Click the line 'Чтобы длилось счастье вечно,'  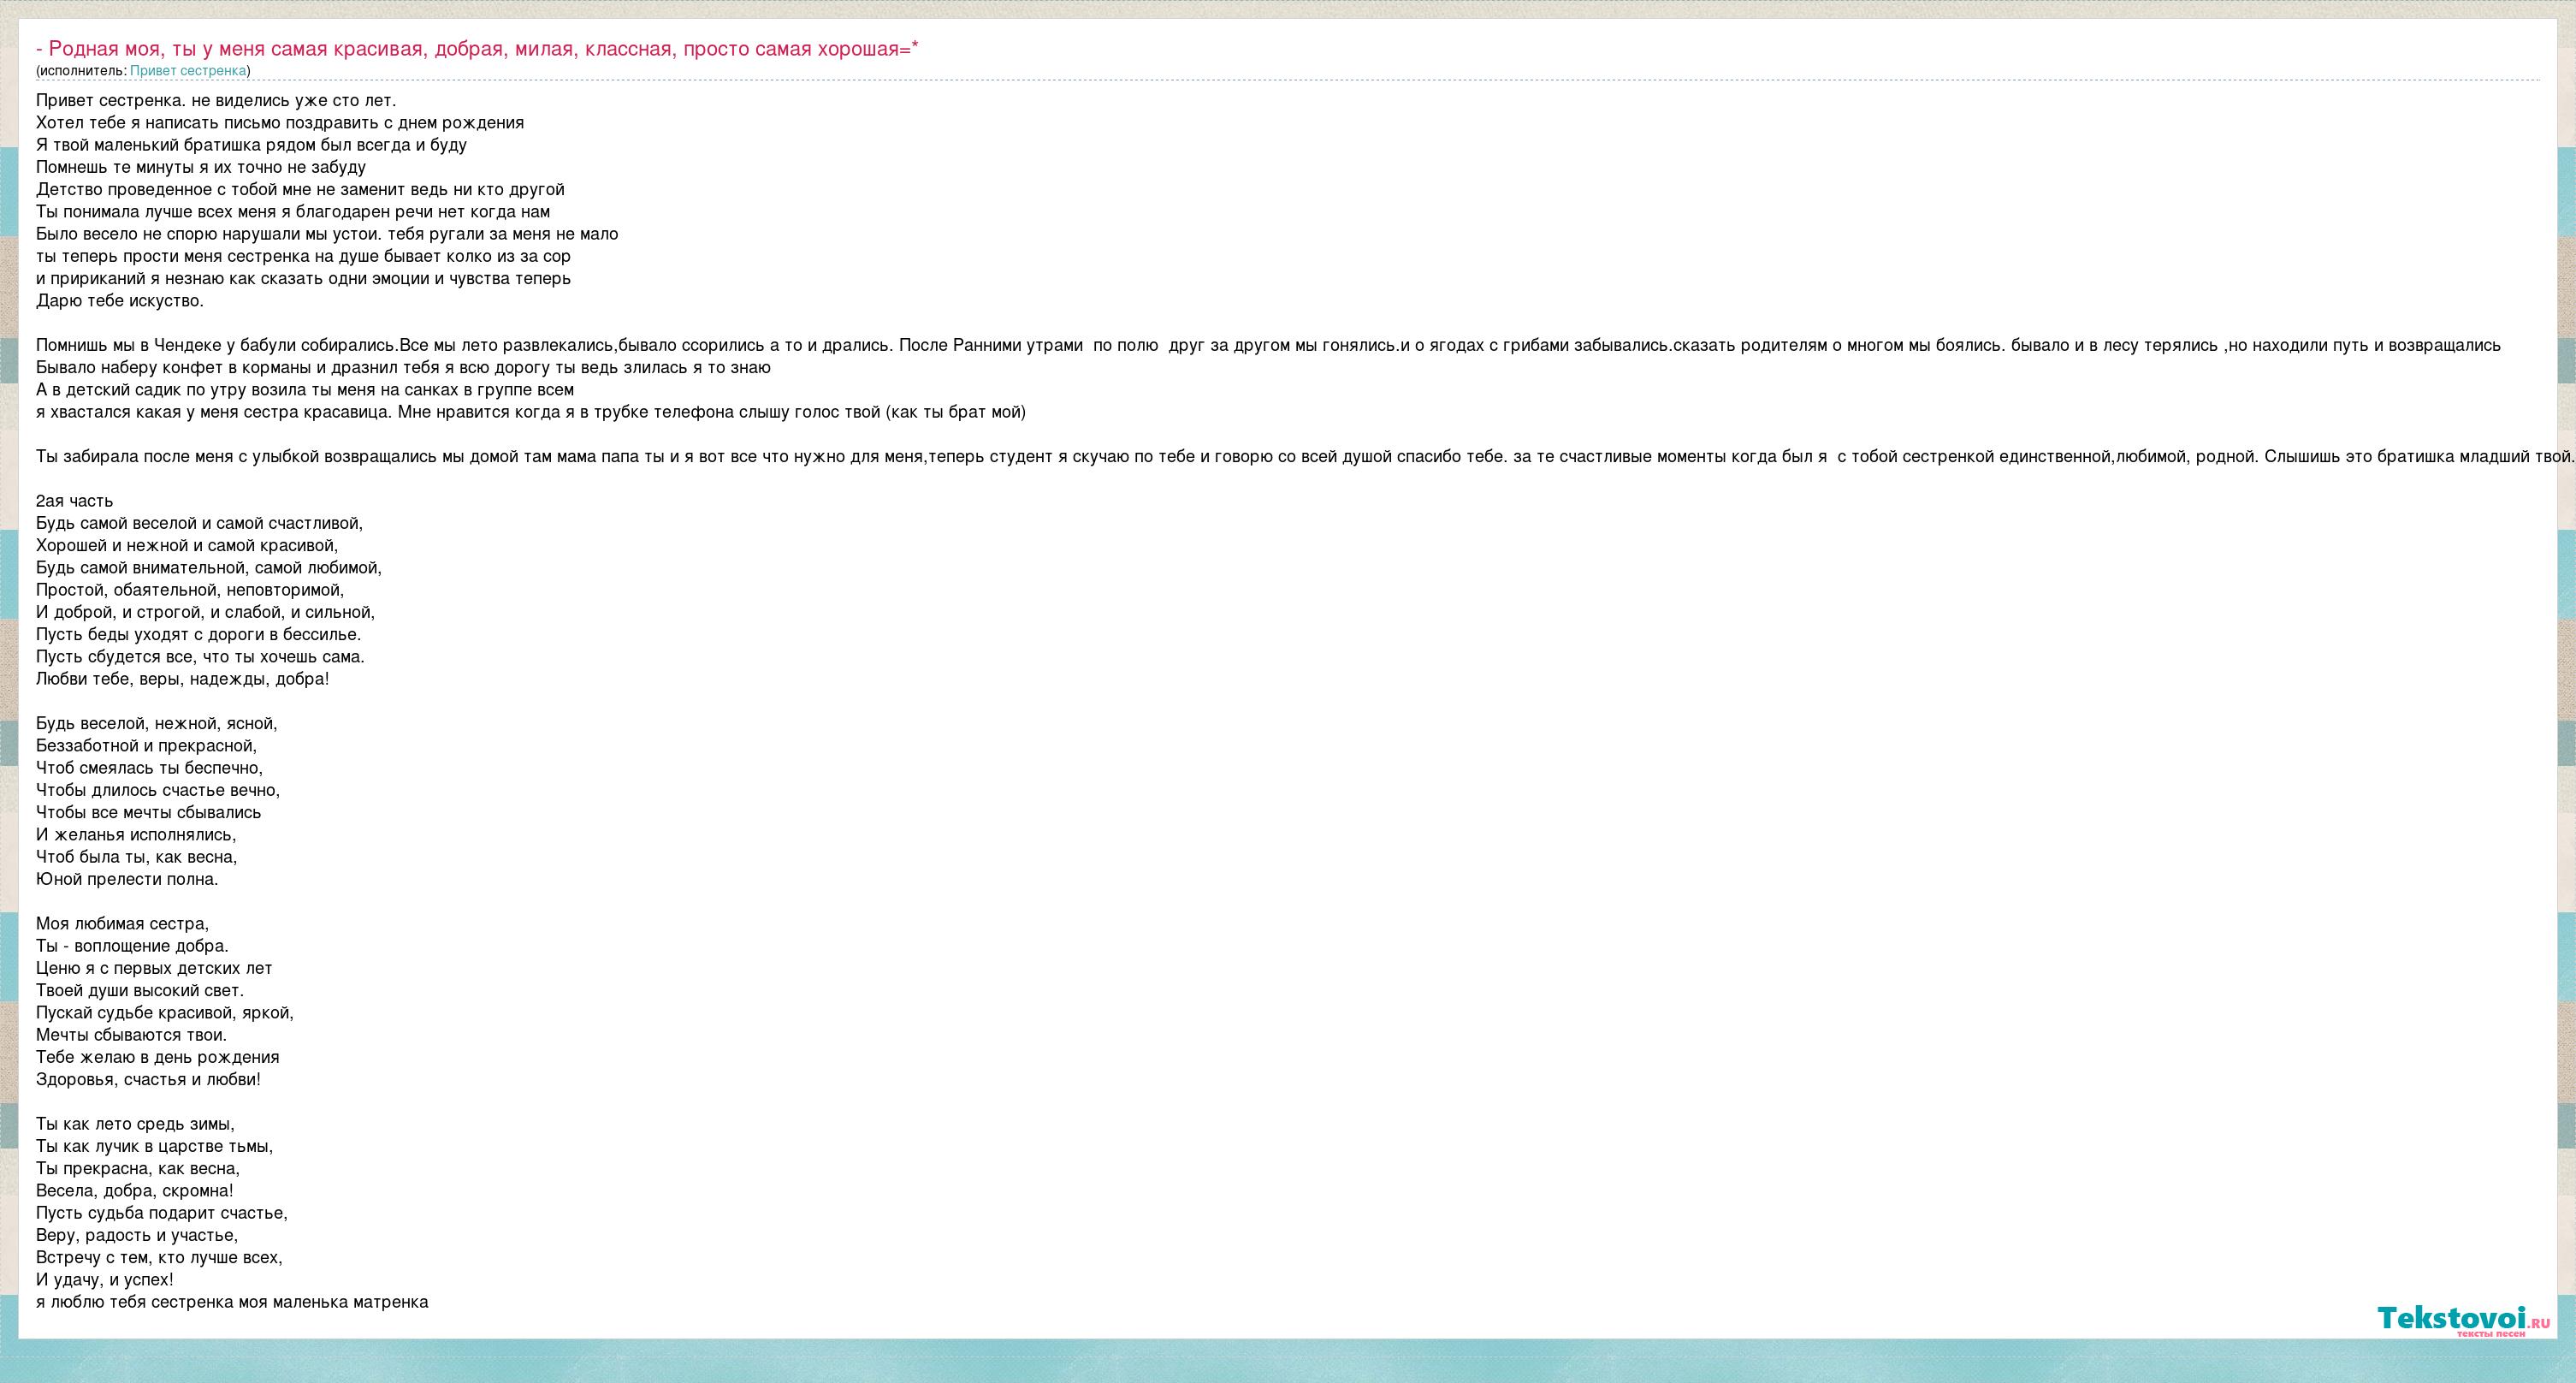[158, 790]
